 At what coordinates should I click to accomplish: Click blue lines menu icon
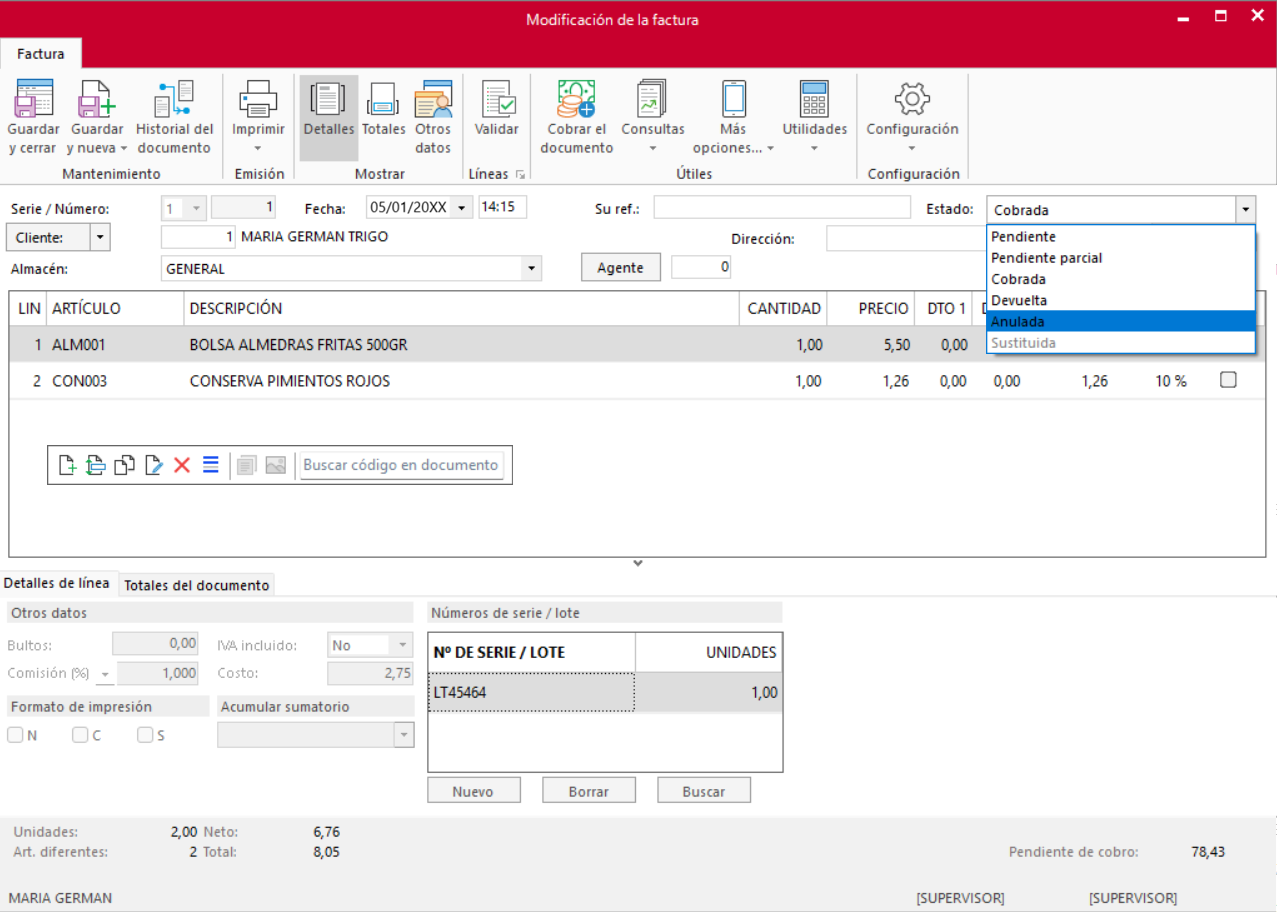coord(211,465)
